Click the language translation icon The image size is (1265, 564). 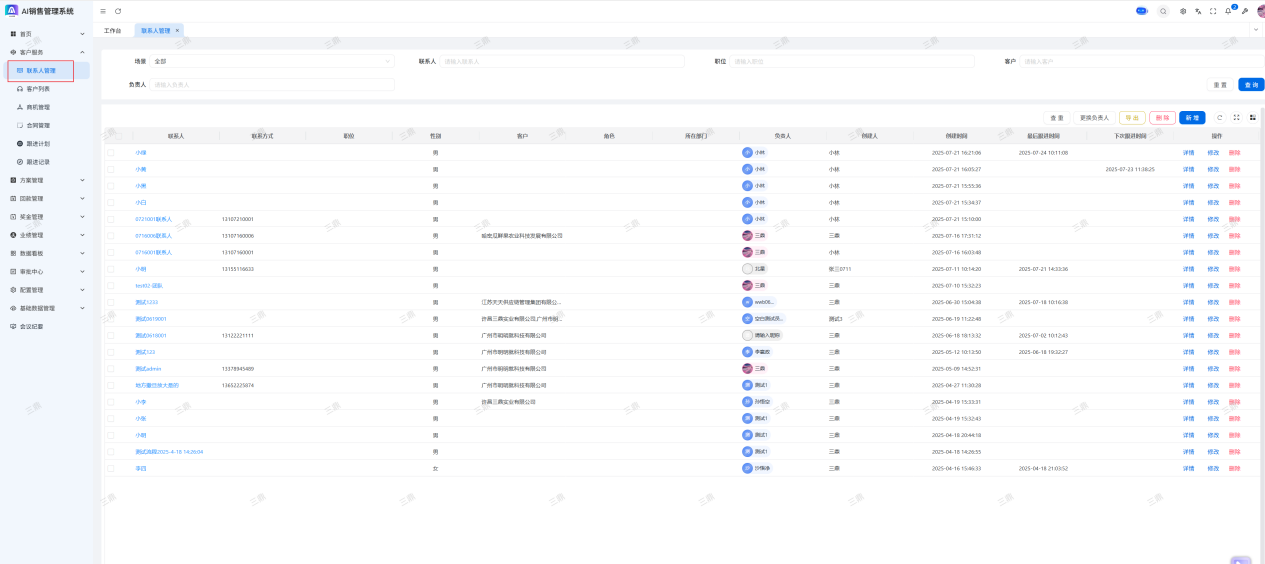[1198, 11]
